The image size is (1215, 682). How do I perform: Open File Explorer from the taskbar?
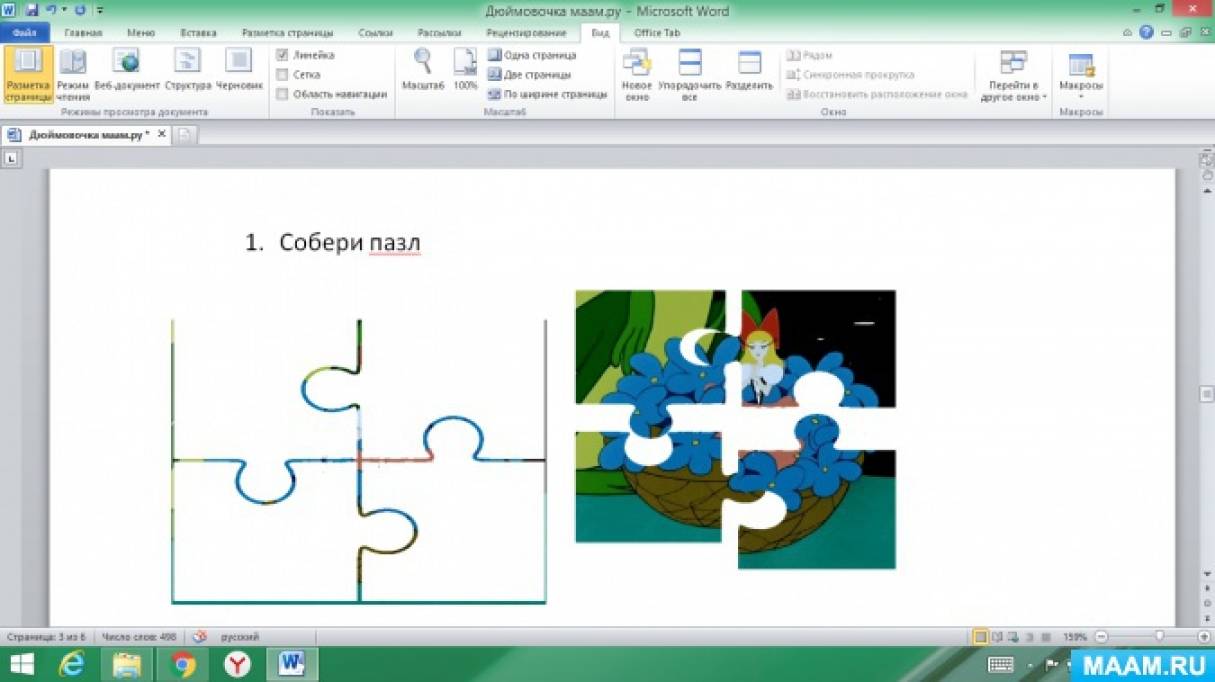pos(127,664)
